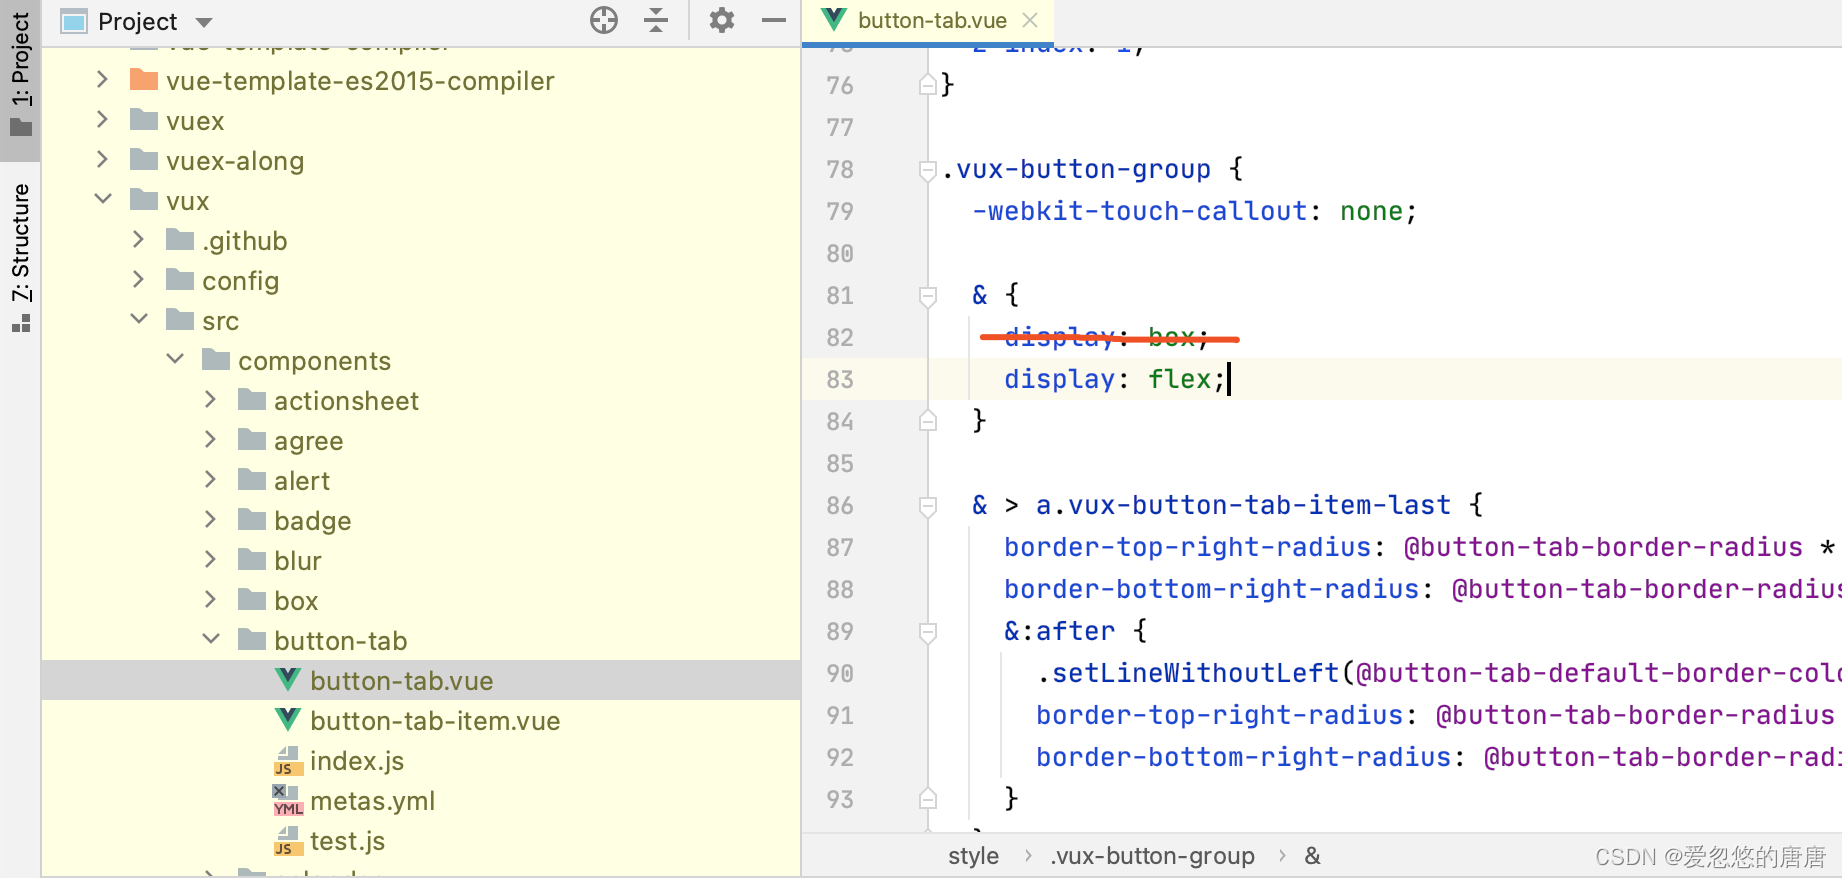Image resolution: width=1842 pixels, height=878 pixels.
Task: Select button-tab.vue in the project tree
Action: [420, 680]
